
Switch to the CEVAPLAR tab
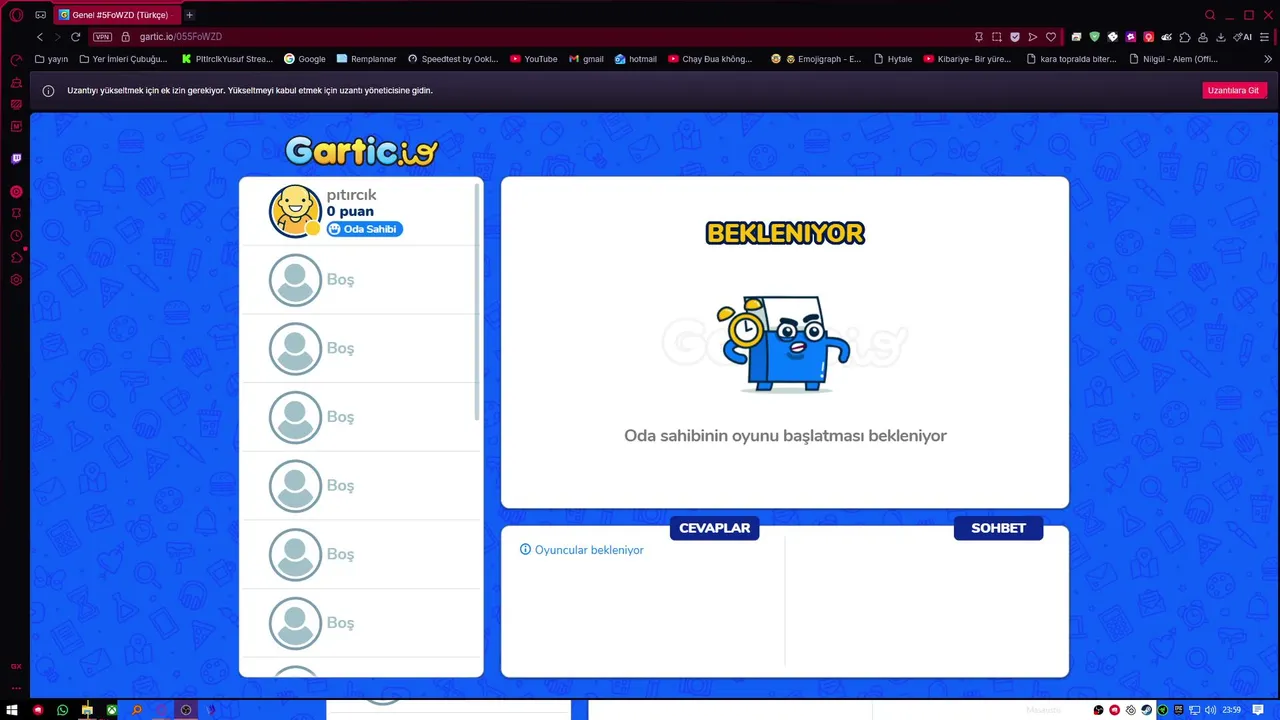(x=714, y=528)
